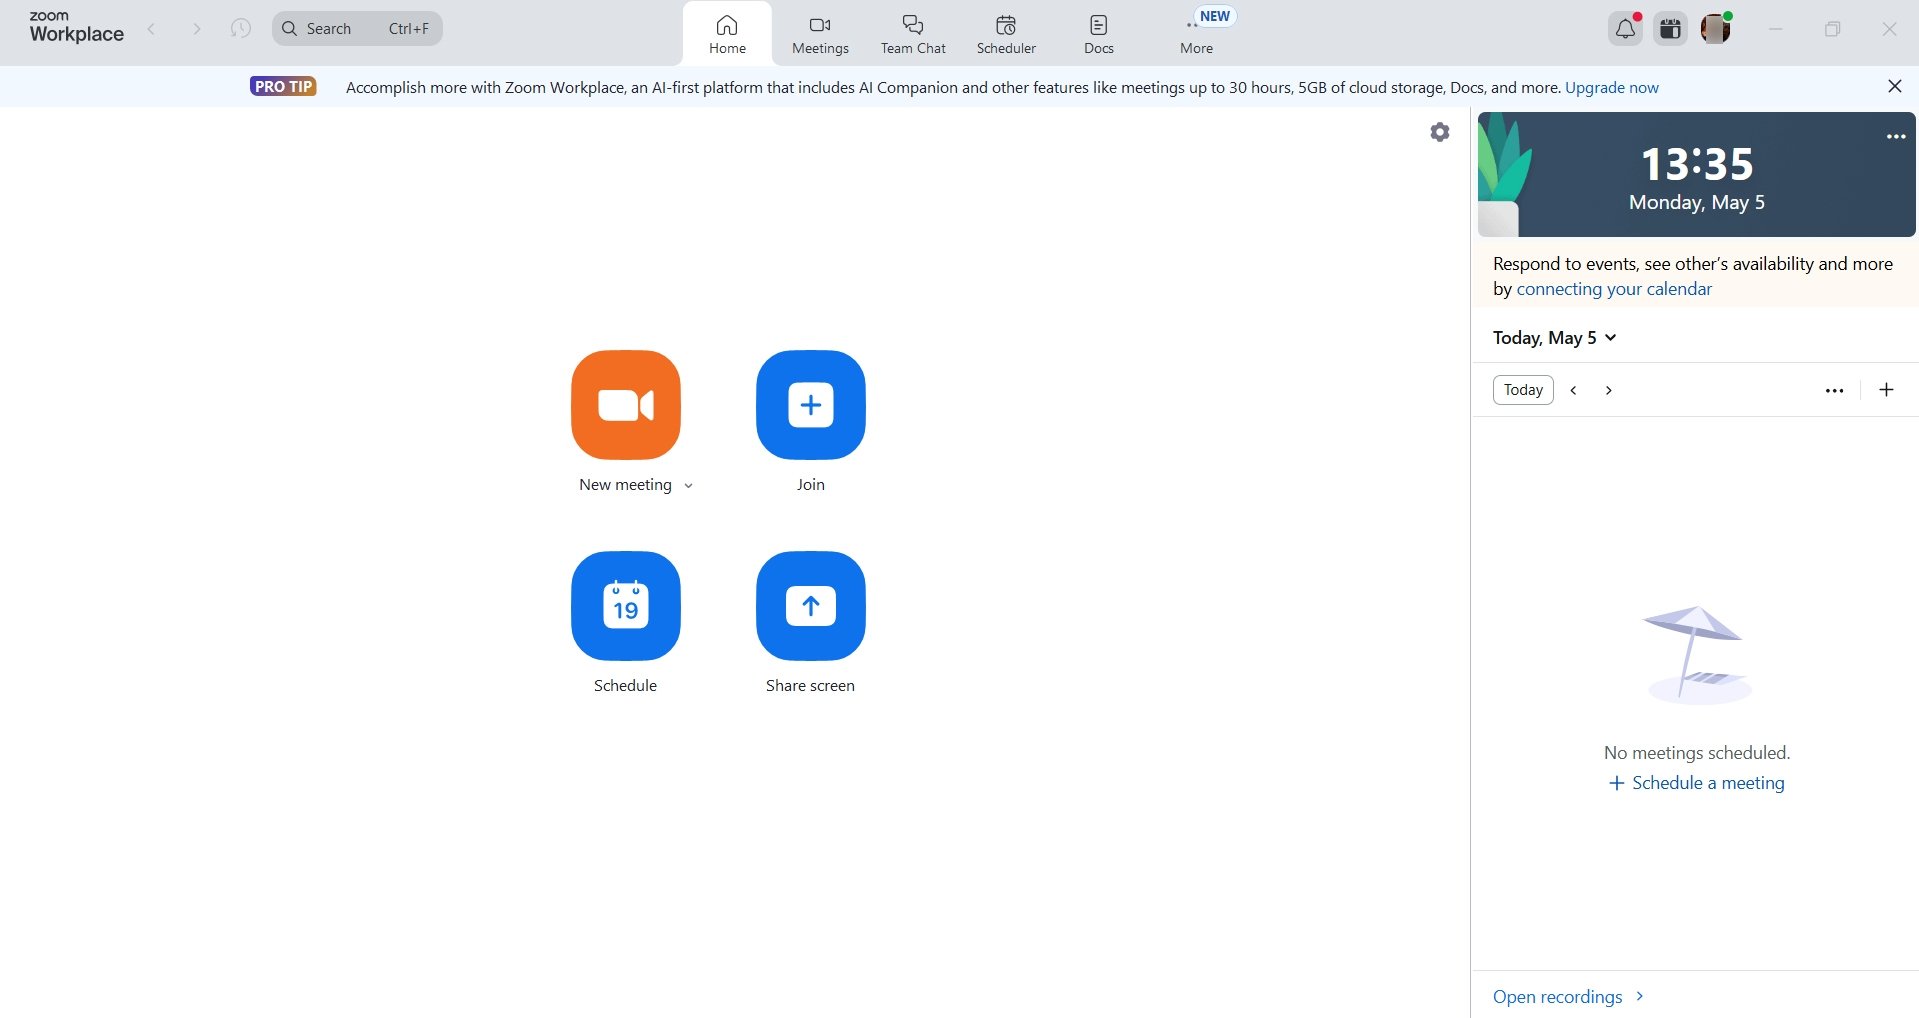Open the Schedule meeting panel
1919x1018 pixels.
pyautogui.click(x=625, y=606)
